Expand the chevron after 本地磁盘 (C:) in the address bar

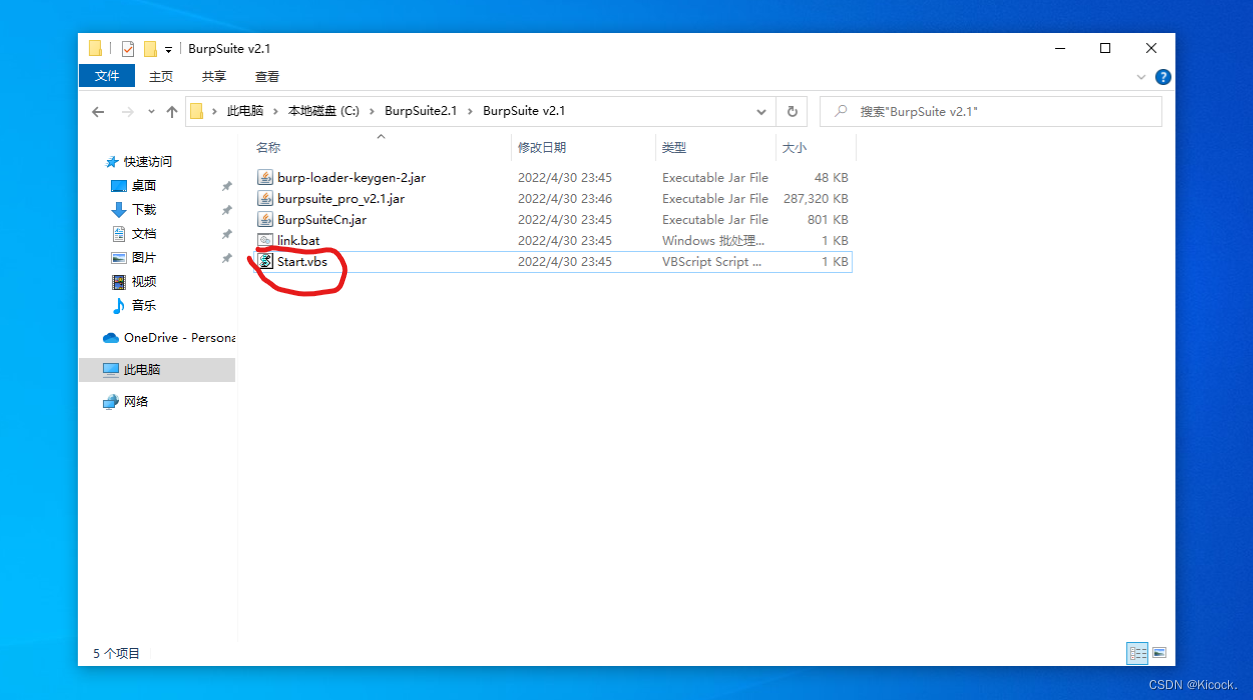[372, 111]
